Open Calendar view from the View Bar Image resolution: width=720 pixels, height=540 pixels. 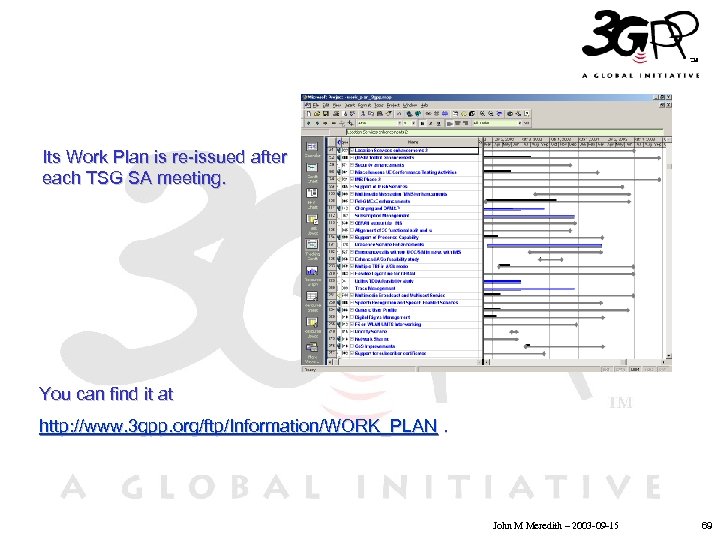coord(312,149)
